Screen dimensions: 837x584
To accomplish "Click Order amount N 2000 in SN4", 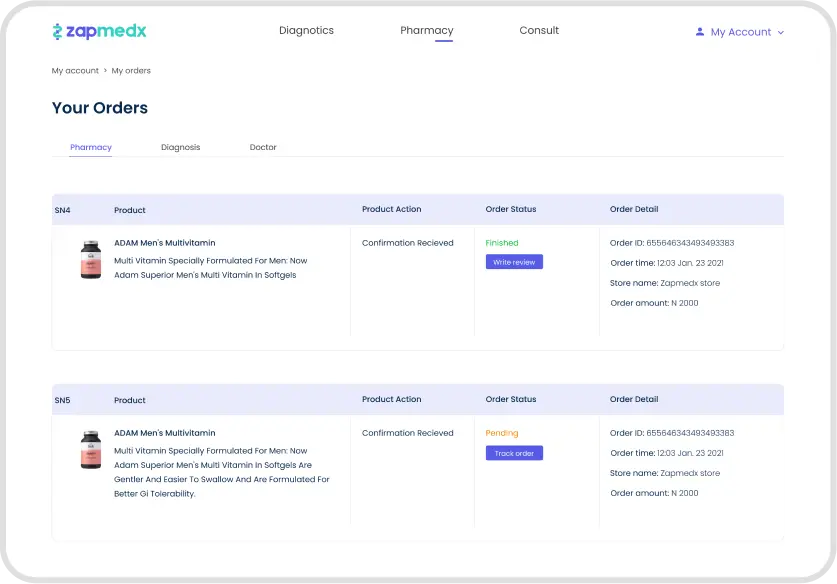I will pyautogui.click(x=654, y=303).
